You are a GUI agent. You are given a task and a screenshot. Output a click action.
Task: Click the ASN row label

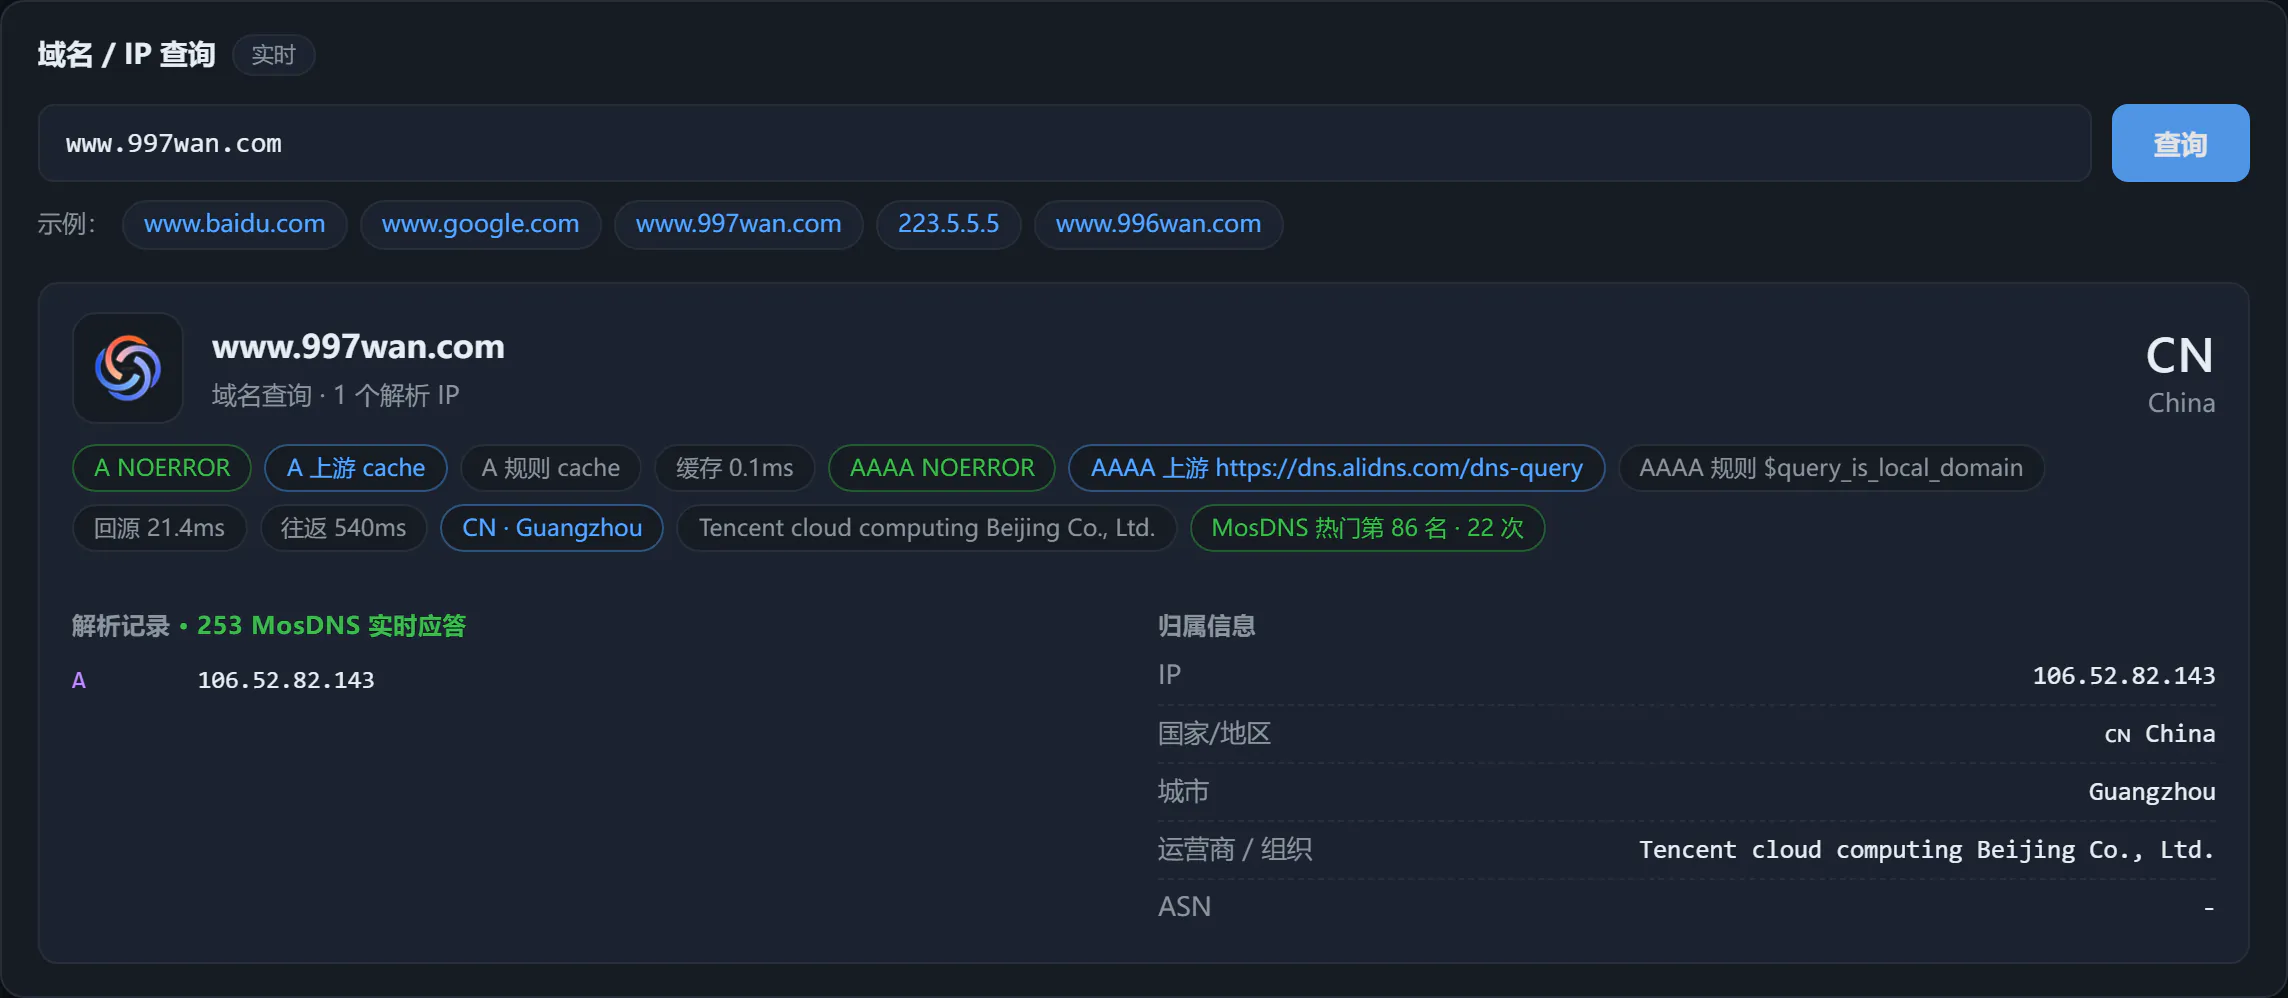coord(1184,907)
